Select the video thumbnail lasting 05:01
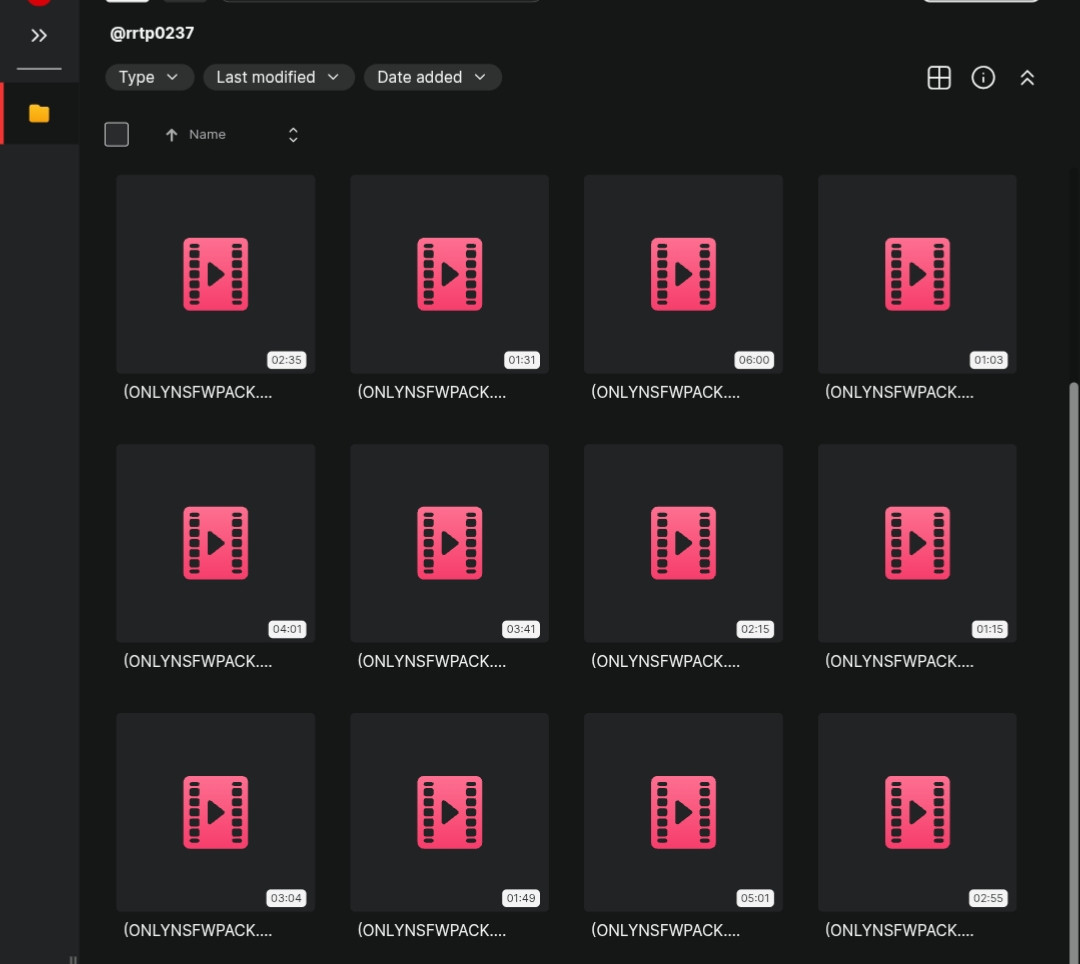This screenshot has width=1080, height=964. (x=683, y=812)
